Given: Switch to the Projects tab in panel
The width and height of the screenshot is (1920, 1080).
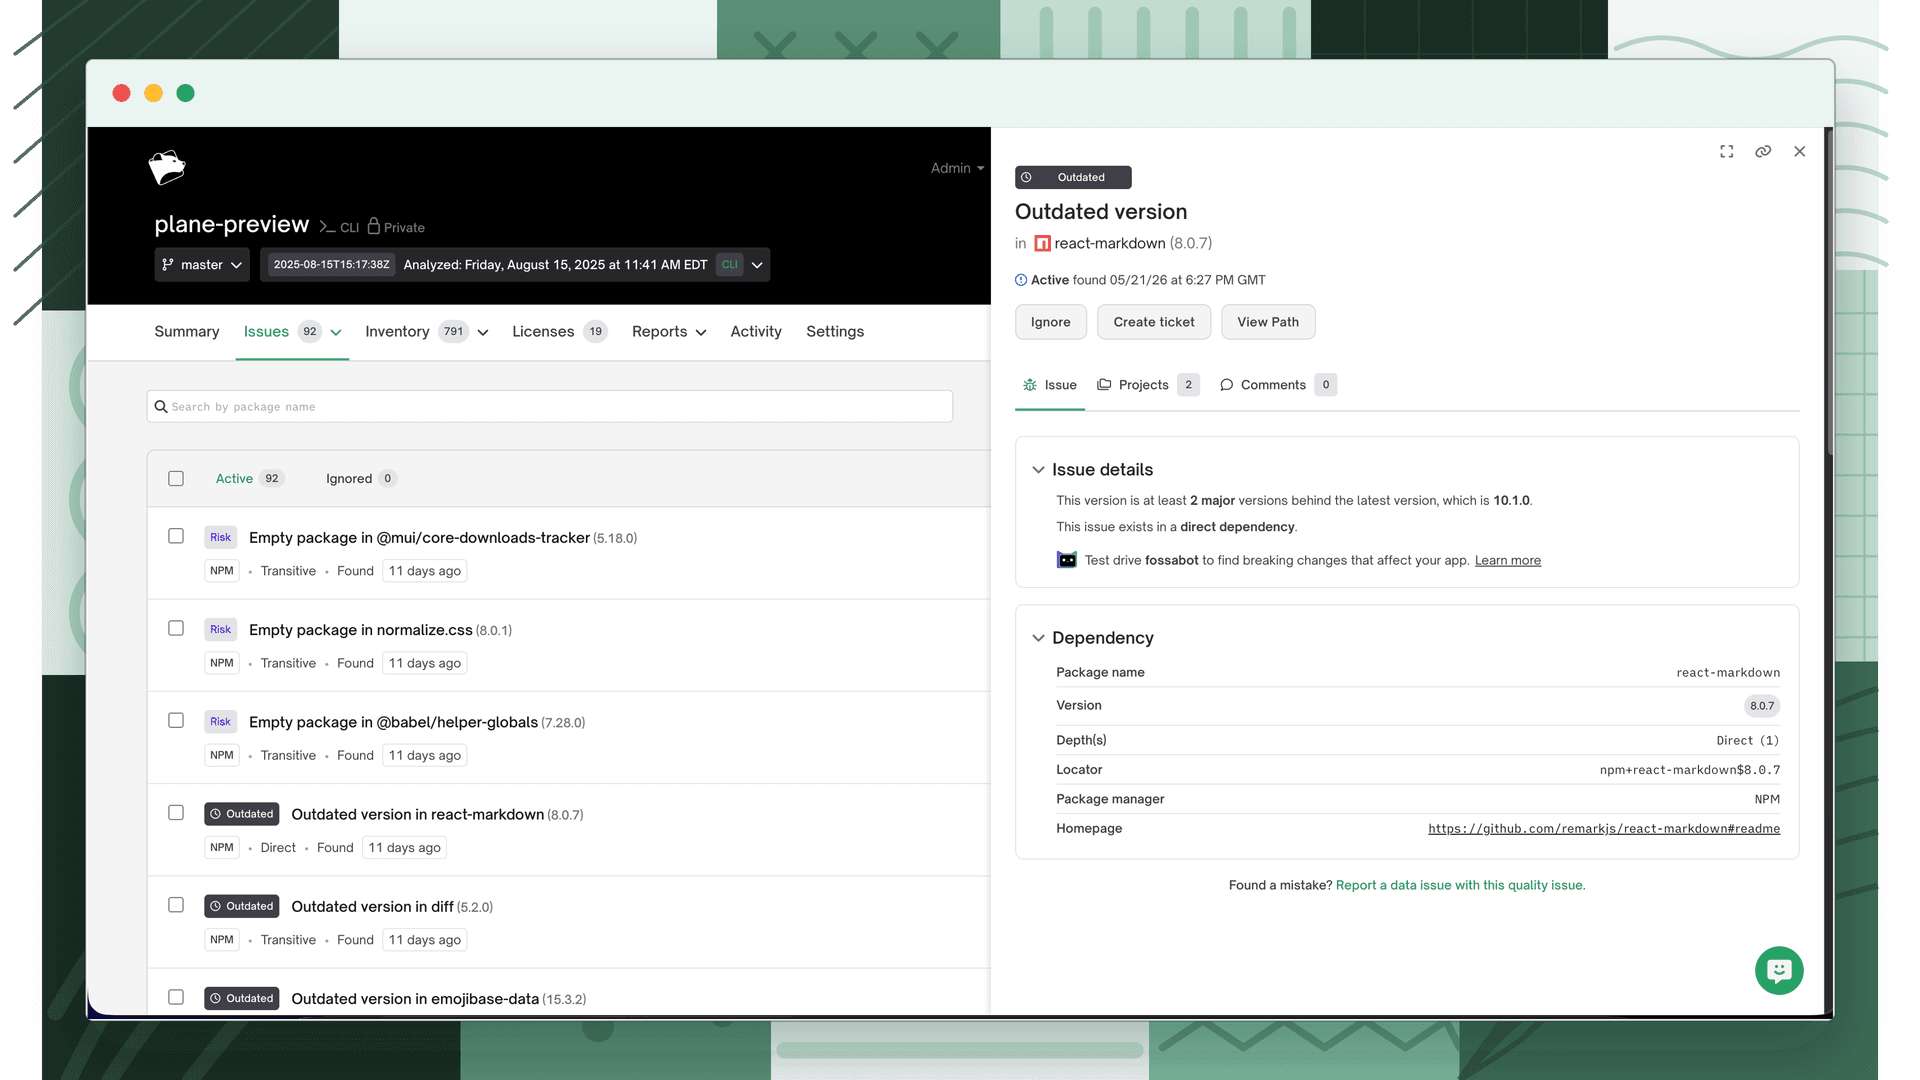Looking at the screenshot, I should point(1147,385).
